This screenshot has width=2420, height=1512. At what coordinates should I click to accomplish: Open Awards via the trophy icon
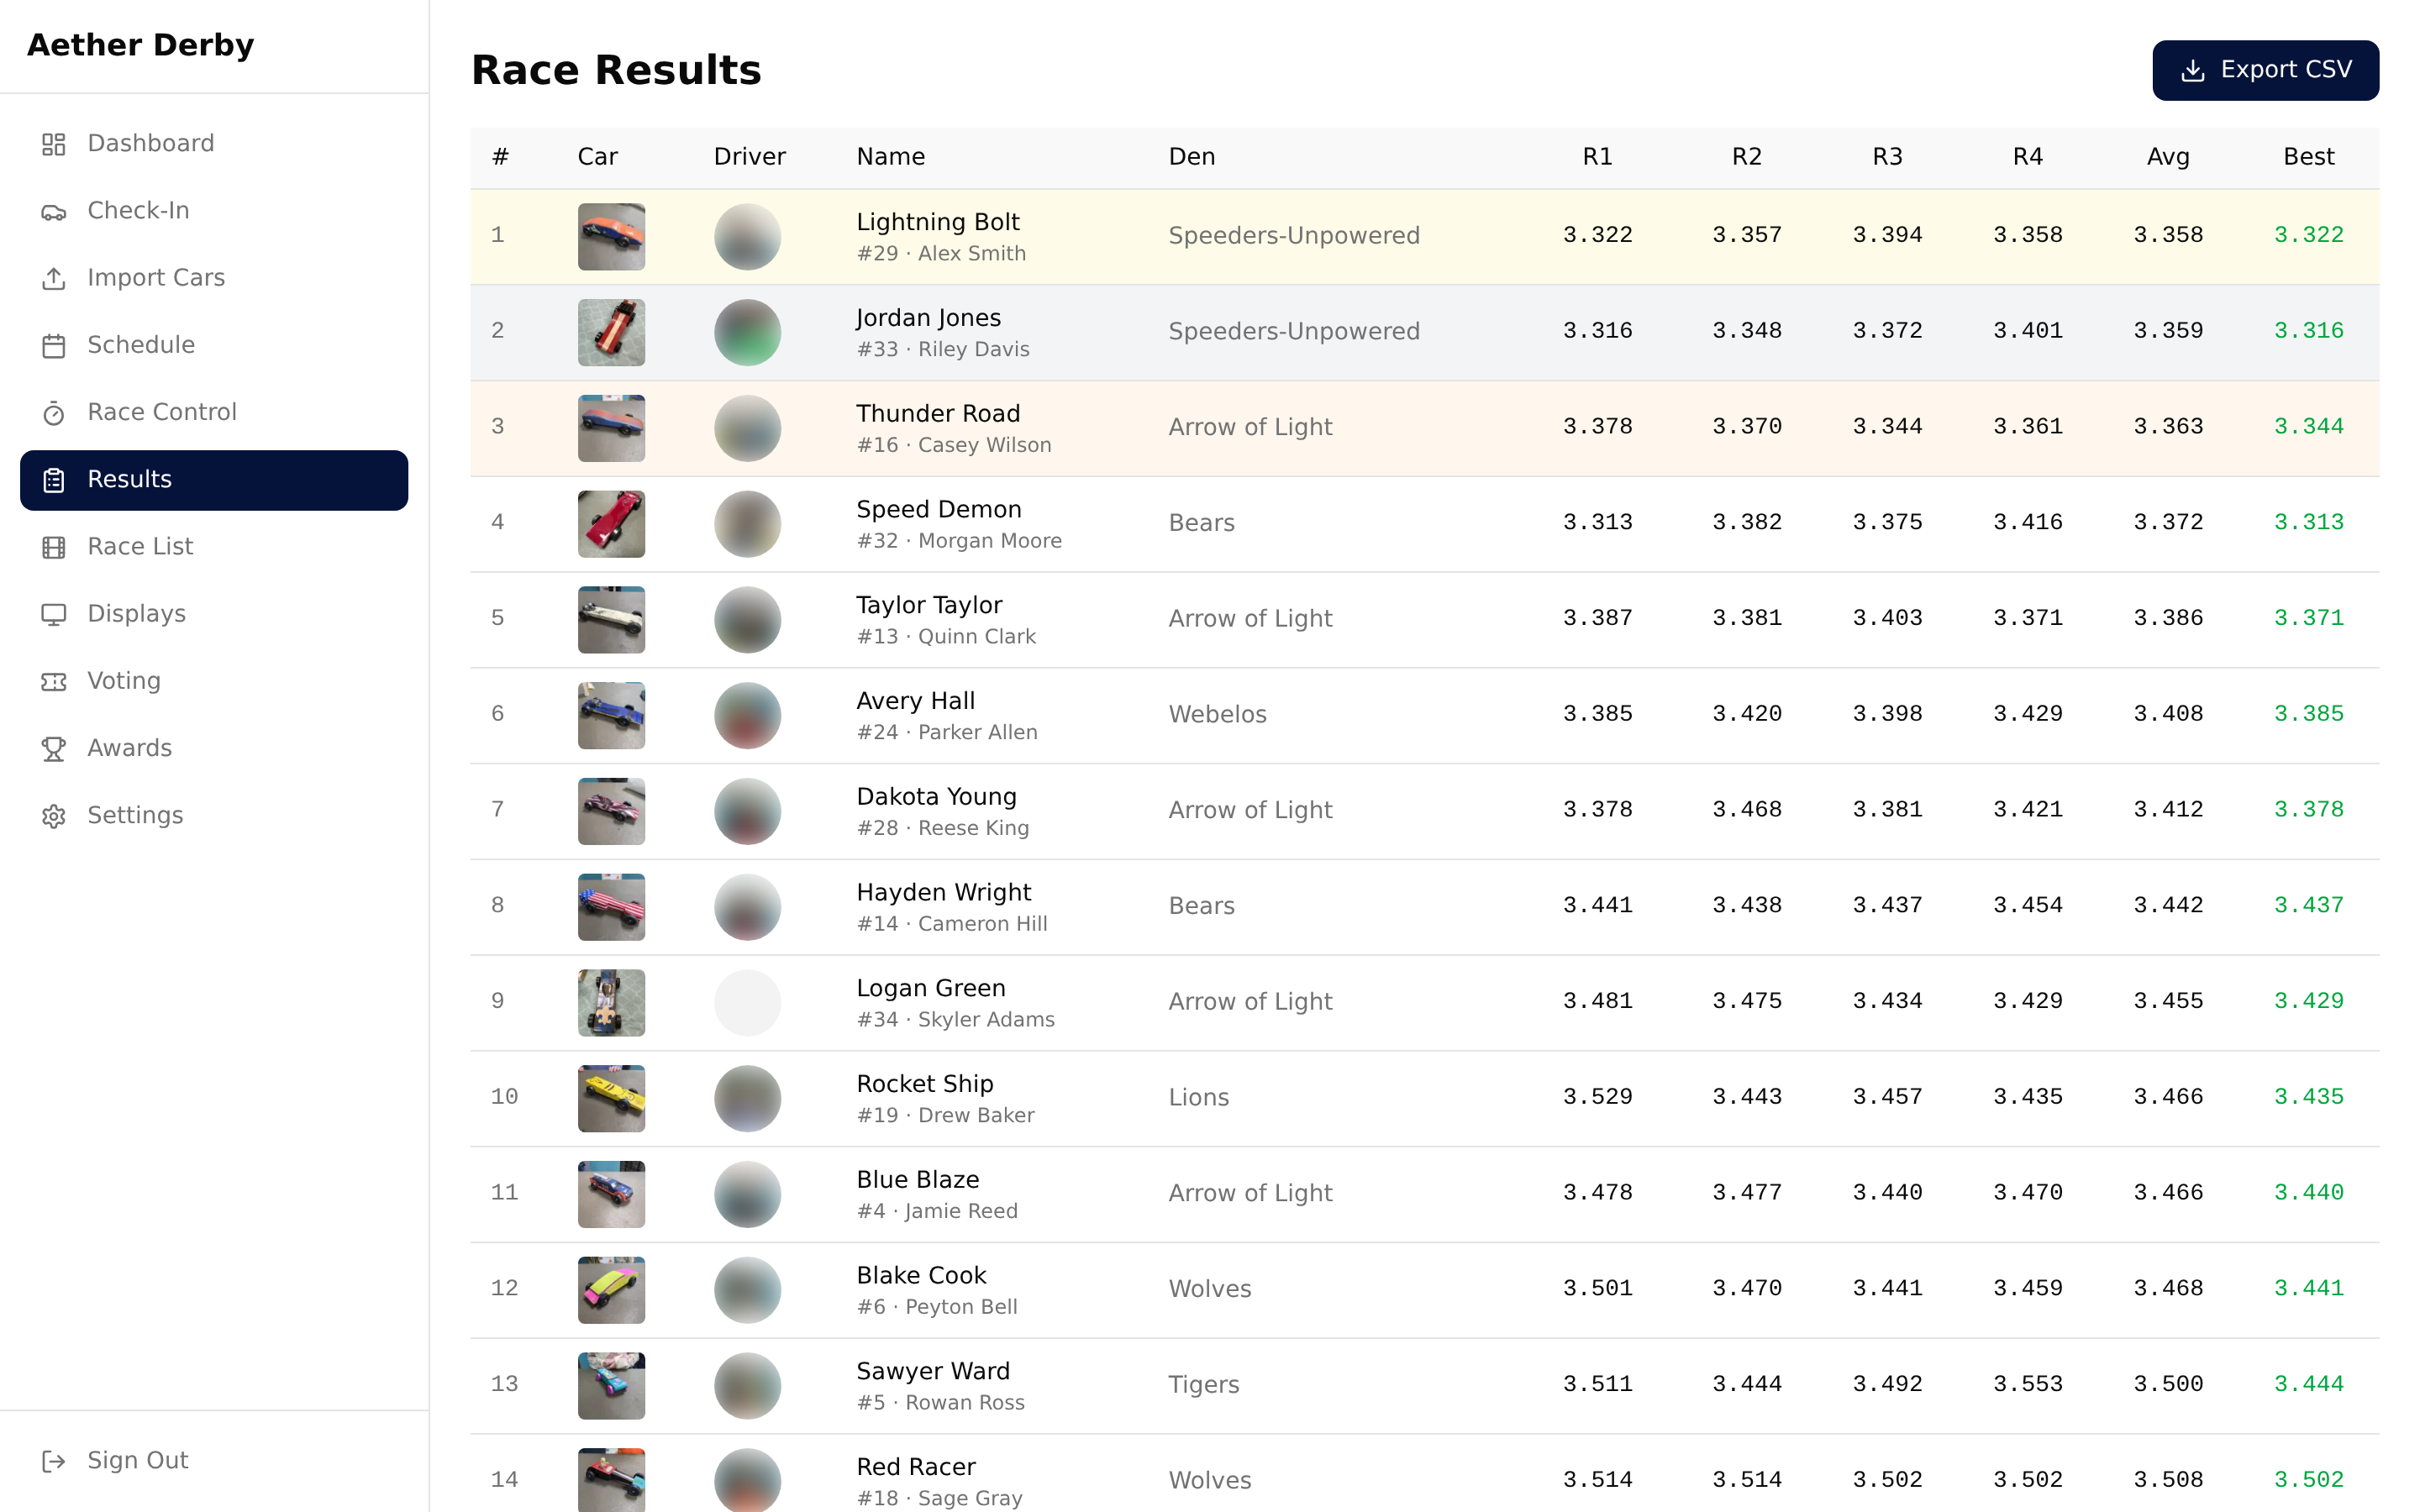[53, 747]
